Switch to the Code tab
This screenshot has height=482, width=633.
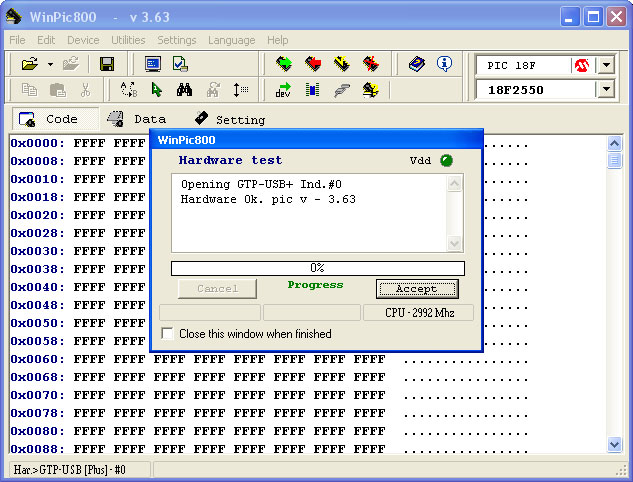pyautogui.click(x=55, y=119)
